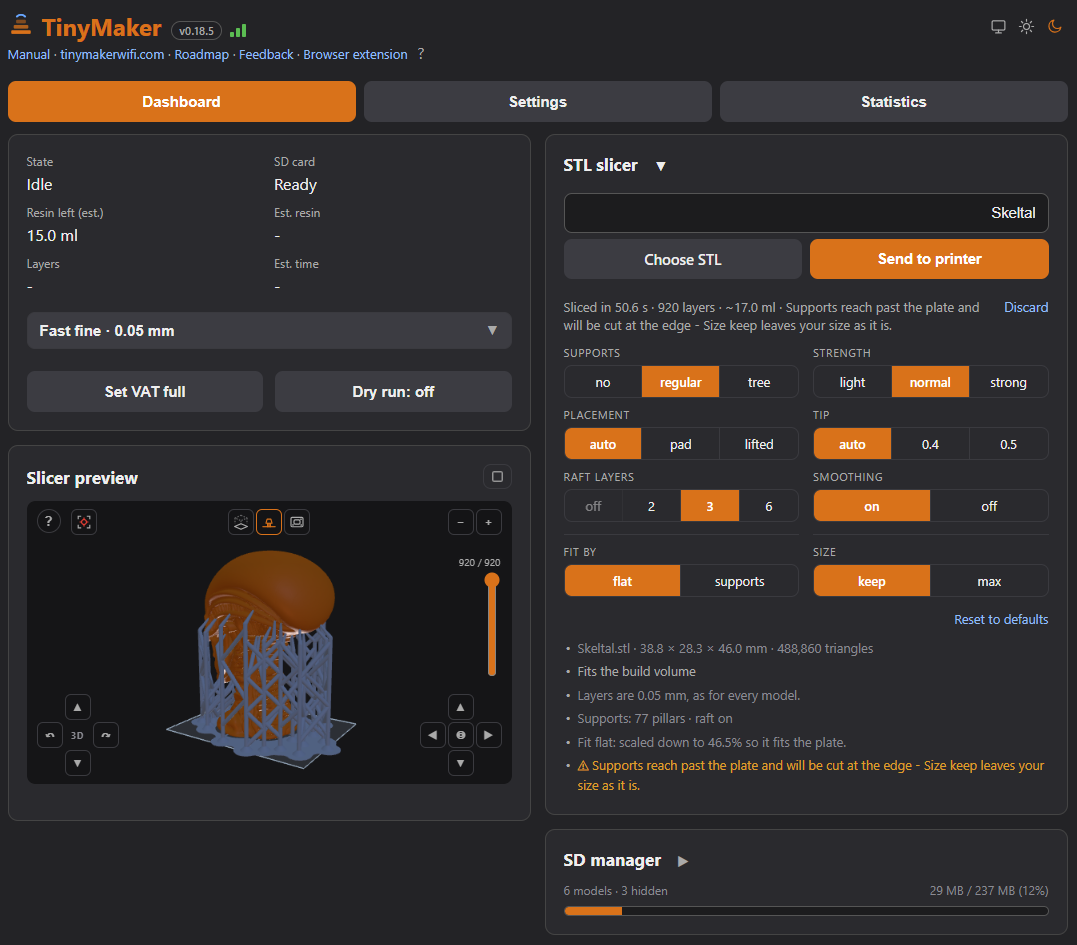Switch to light theme with sun icon
The height and width of the screenshot is (945, 1077).
1026,27
